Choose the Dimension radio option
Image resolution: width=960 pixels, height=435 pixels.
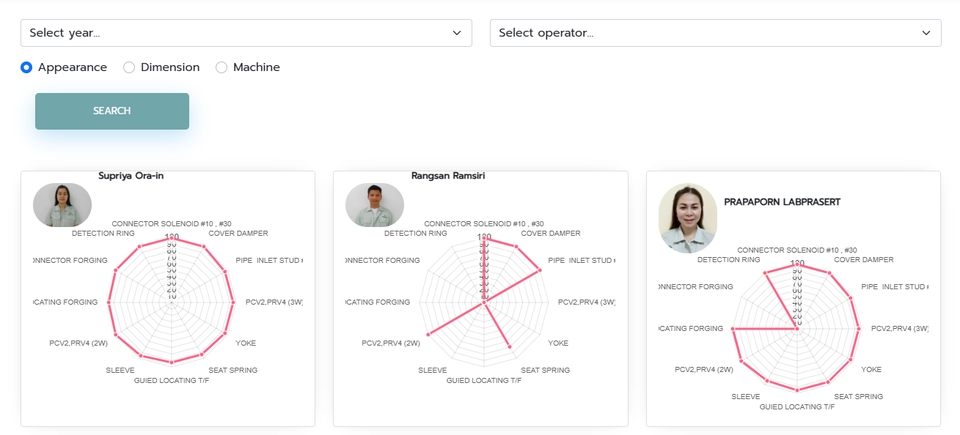click(x=129, y=67)
